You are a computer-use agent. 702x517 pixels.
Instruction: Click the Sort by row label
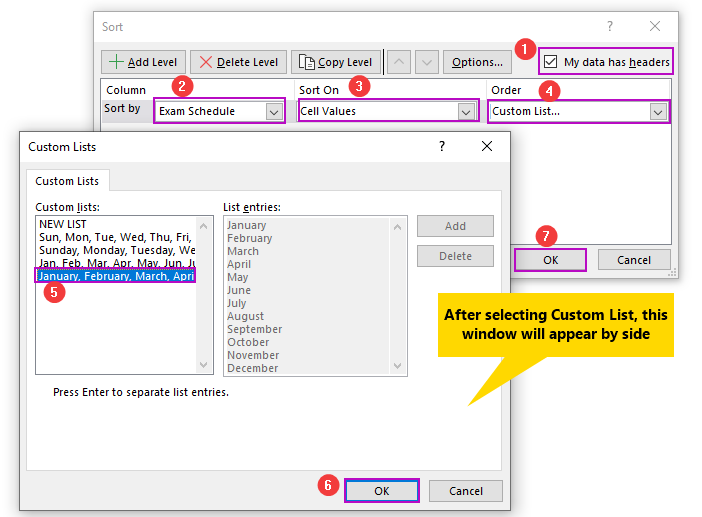122,108
